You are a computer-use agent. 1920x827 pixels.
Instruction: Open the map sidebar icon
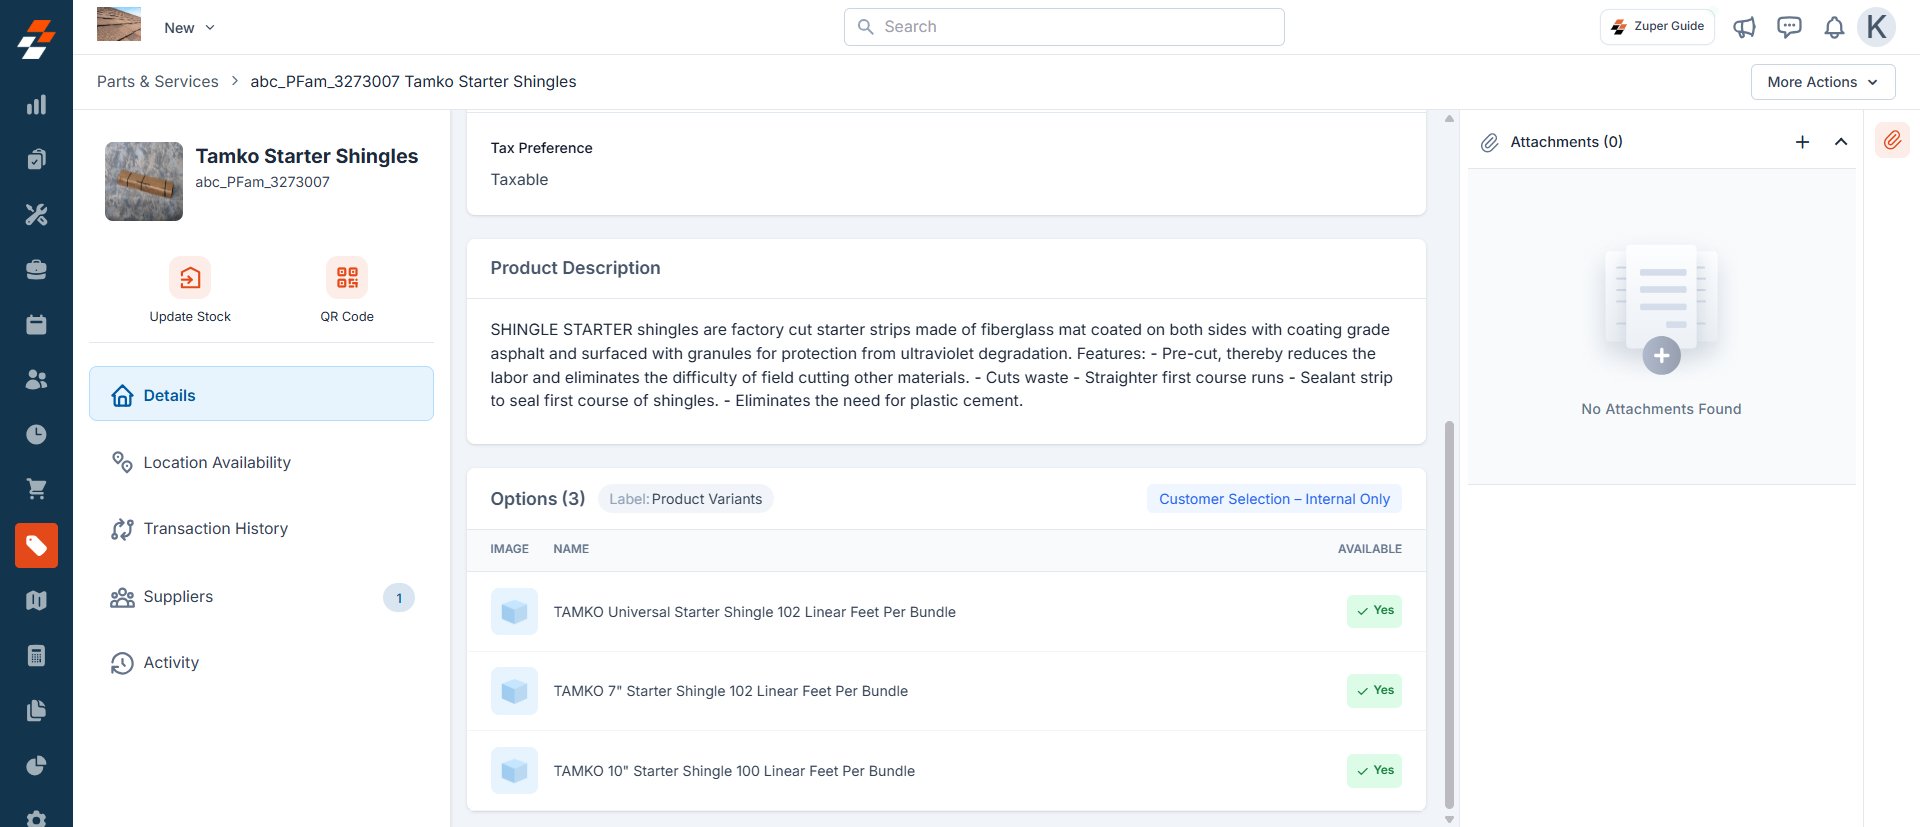[36, 601]
